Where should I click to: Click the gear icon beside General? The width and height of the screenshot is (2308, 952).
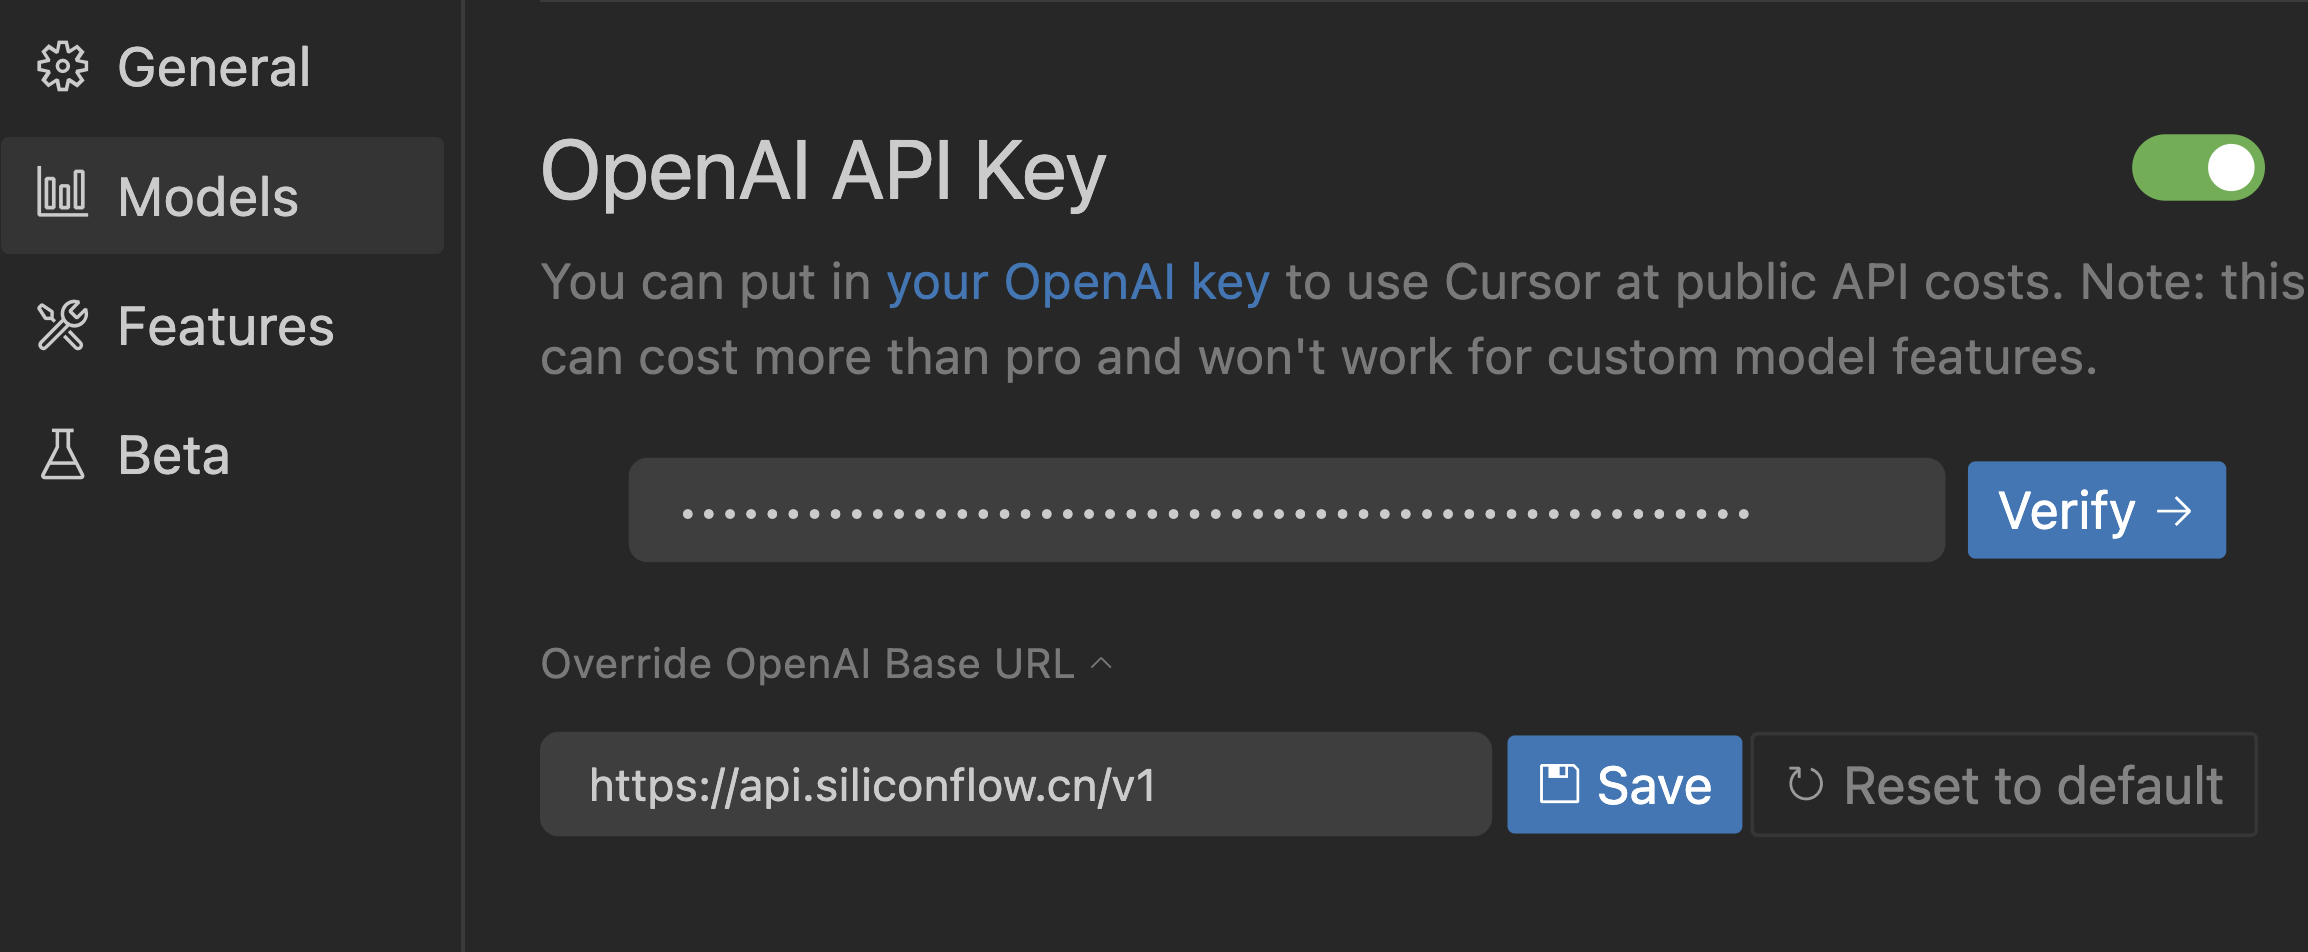(62, 67)
